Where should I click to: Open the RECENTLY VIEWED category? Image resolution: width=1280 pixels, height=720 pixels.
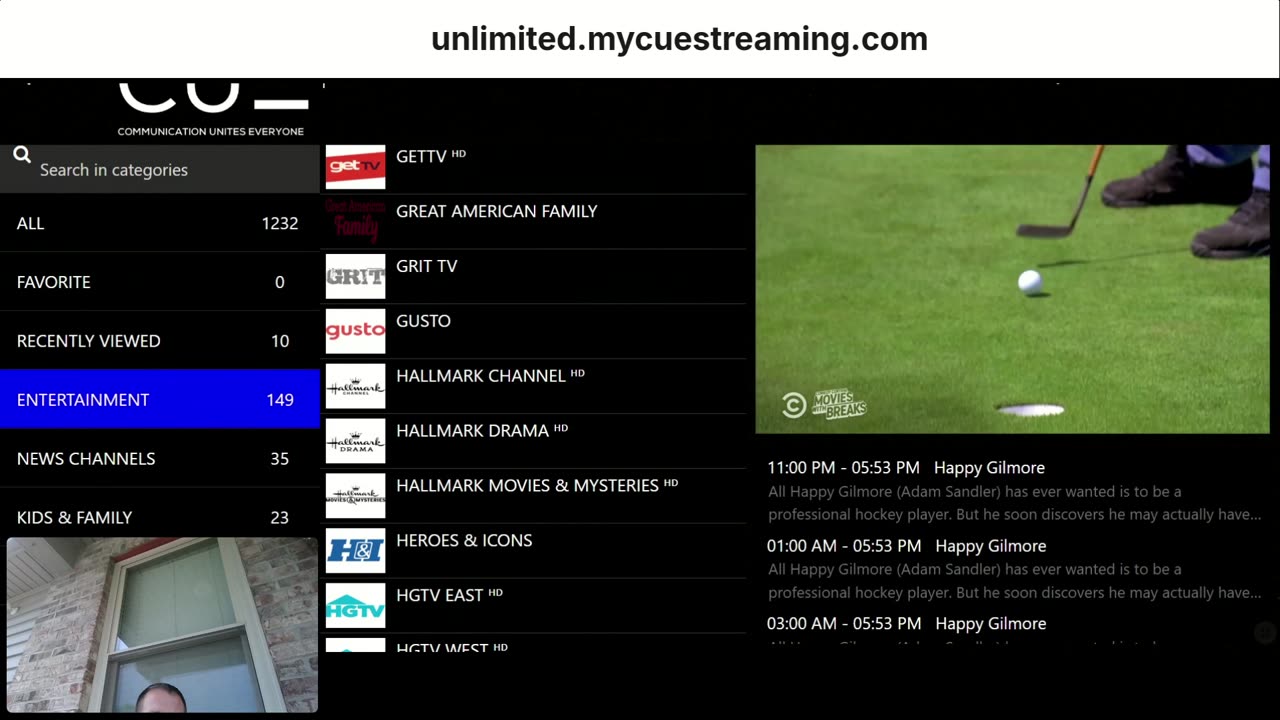click(x=160, y=341)
